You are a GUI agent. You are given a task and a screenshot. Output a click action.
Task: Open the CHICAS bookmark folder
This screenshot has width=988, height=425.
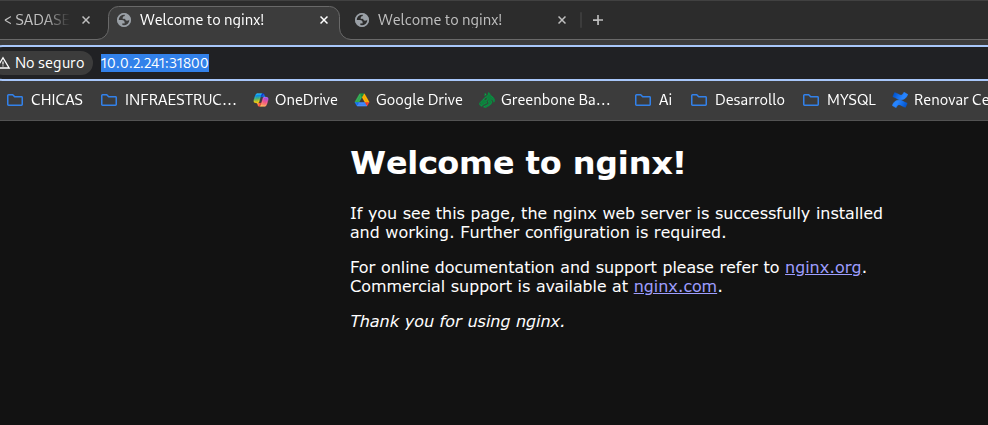[x=45, y=100]
